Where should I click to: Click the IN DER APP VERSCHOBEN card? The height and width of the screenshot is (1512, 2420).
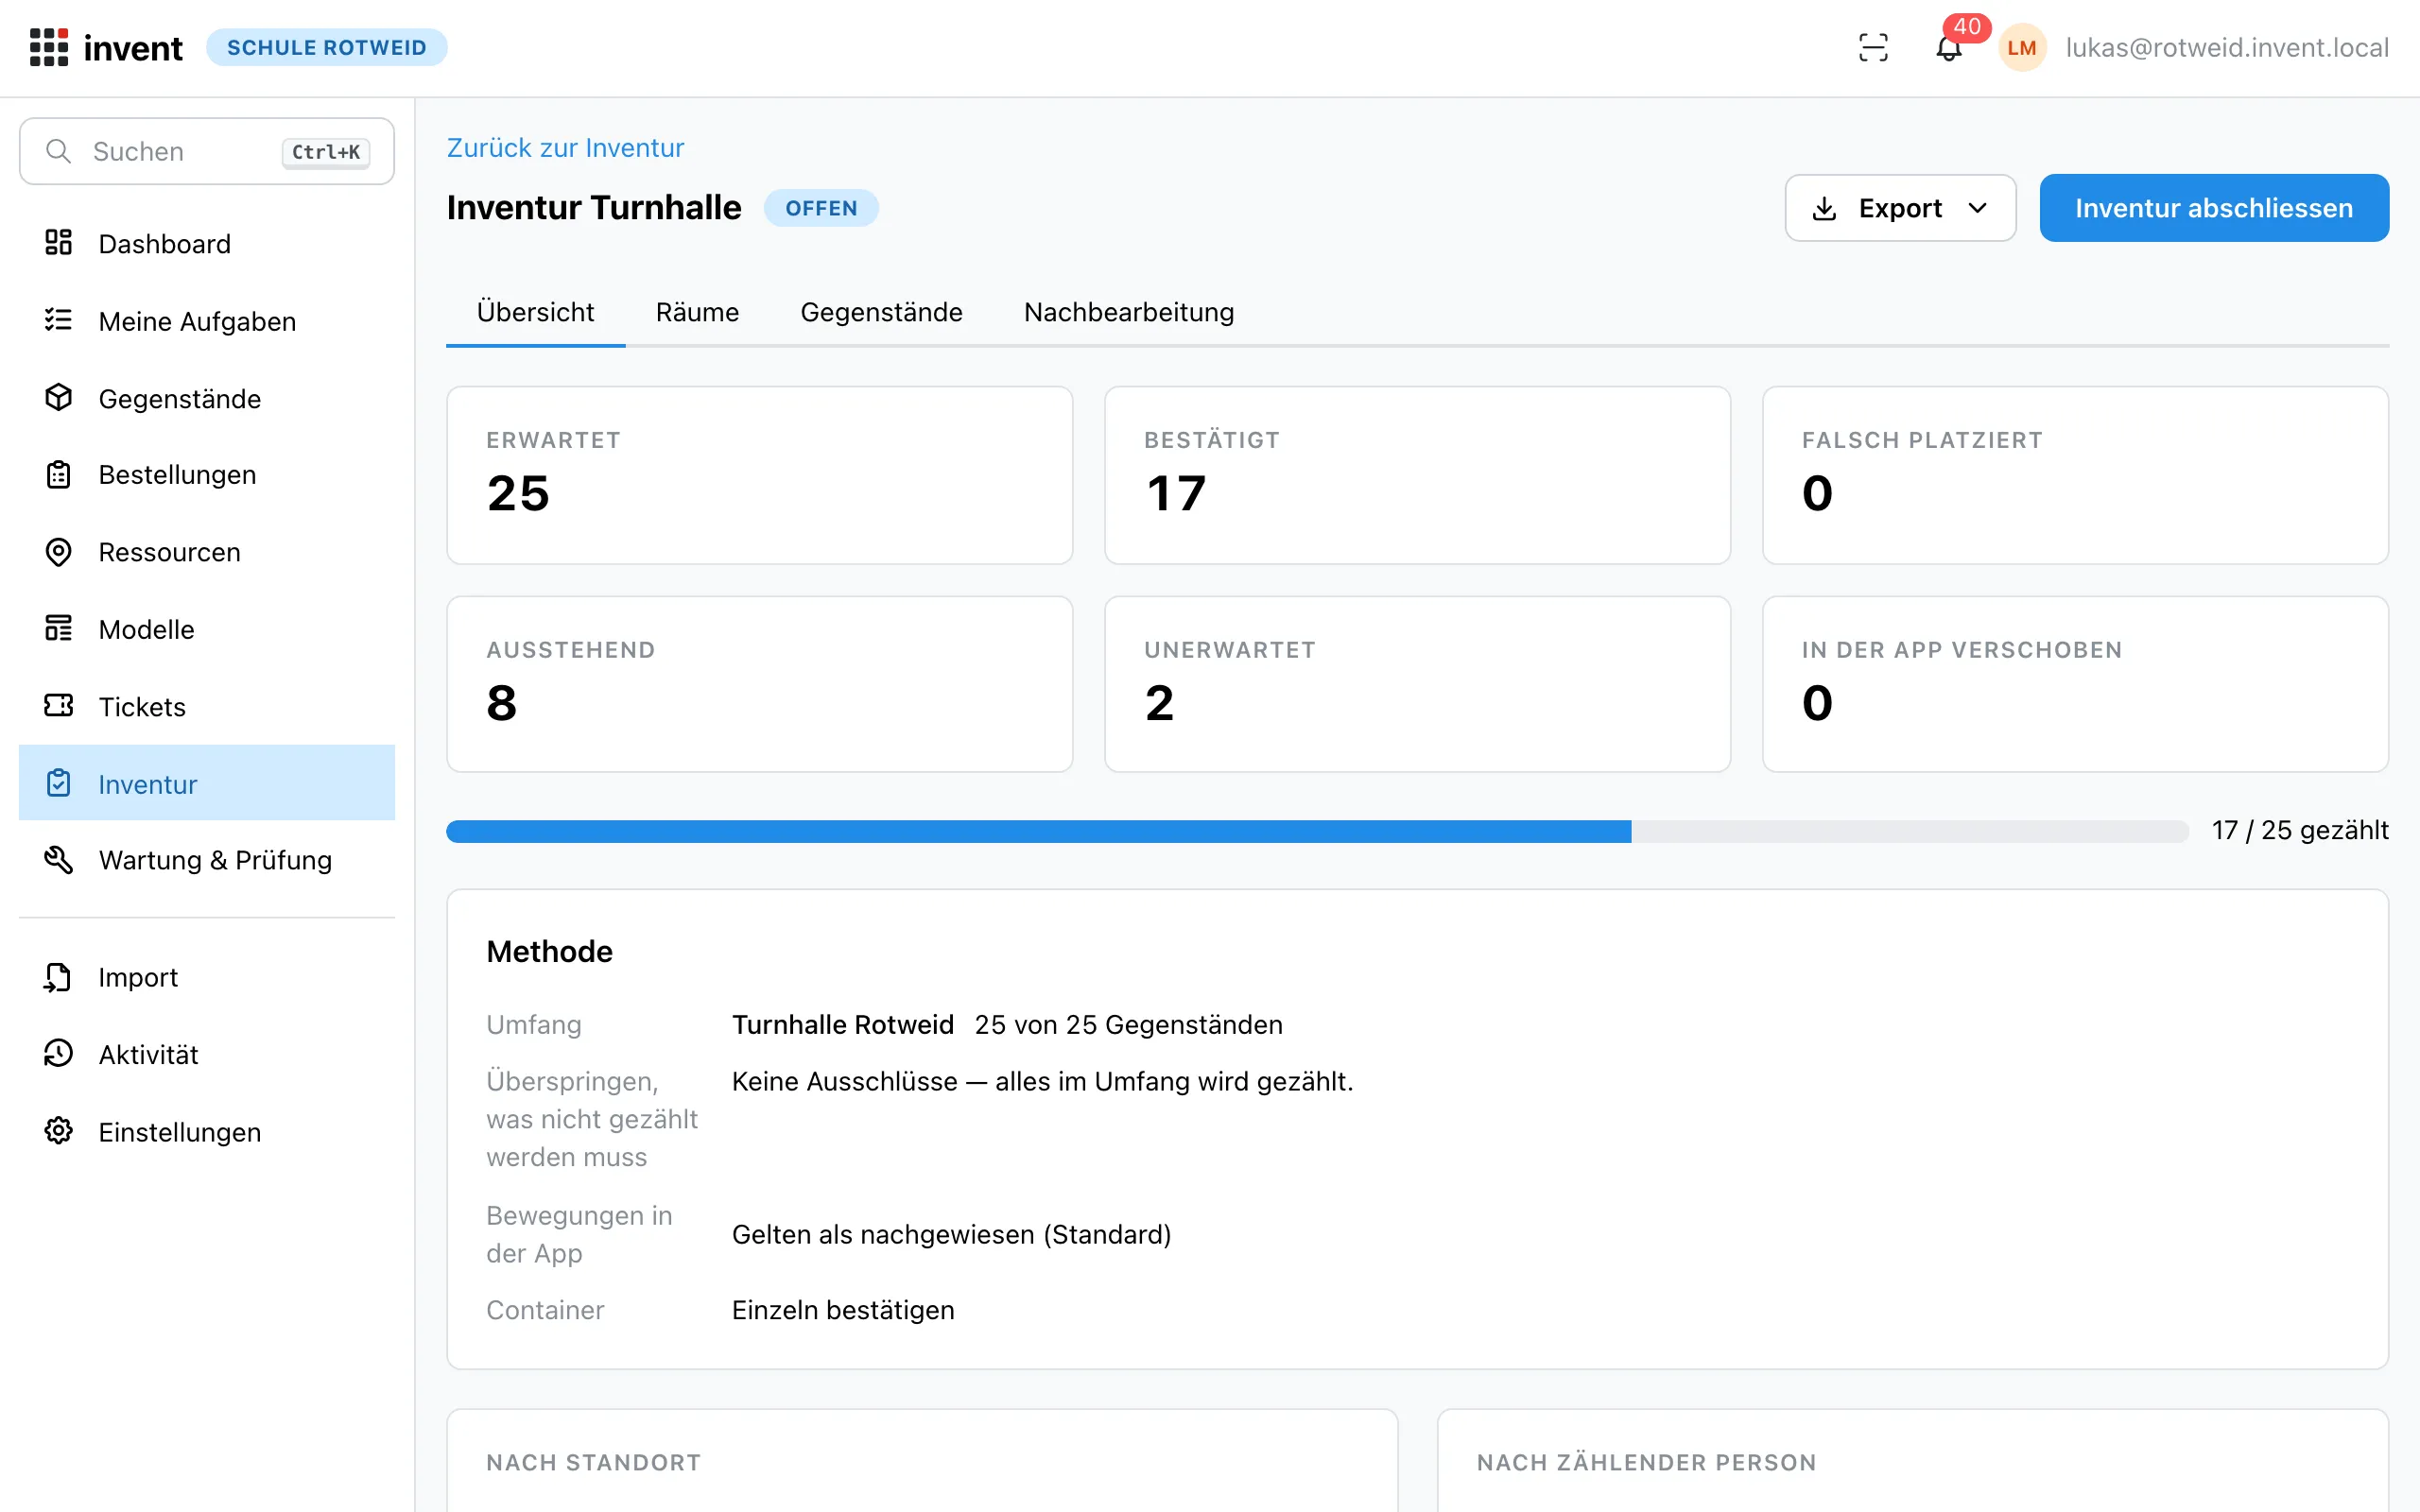(x=2075, y=684)
